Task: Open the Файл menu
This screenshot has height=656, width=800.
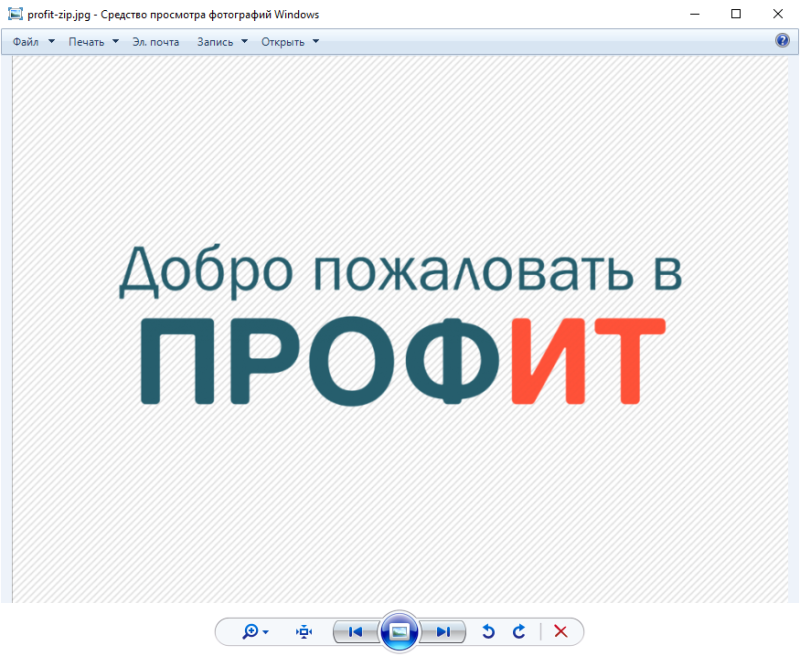Action: [26, 42]
